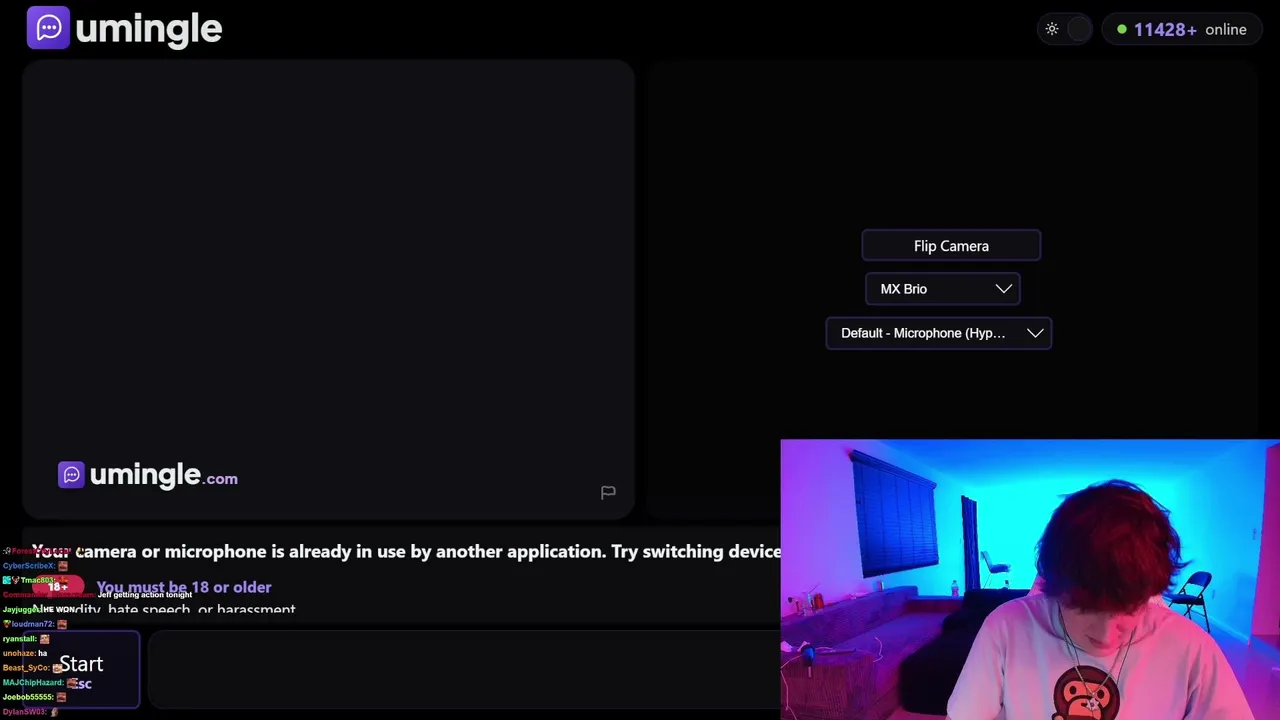Click chat username Joebob55555
Viewport: 1280px width, 720px height.
click(x=29, y=697)
